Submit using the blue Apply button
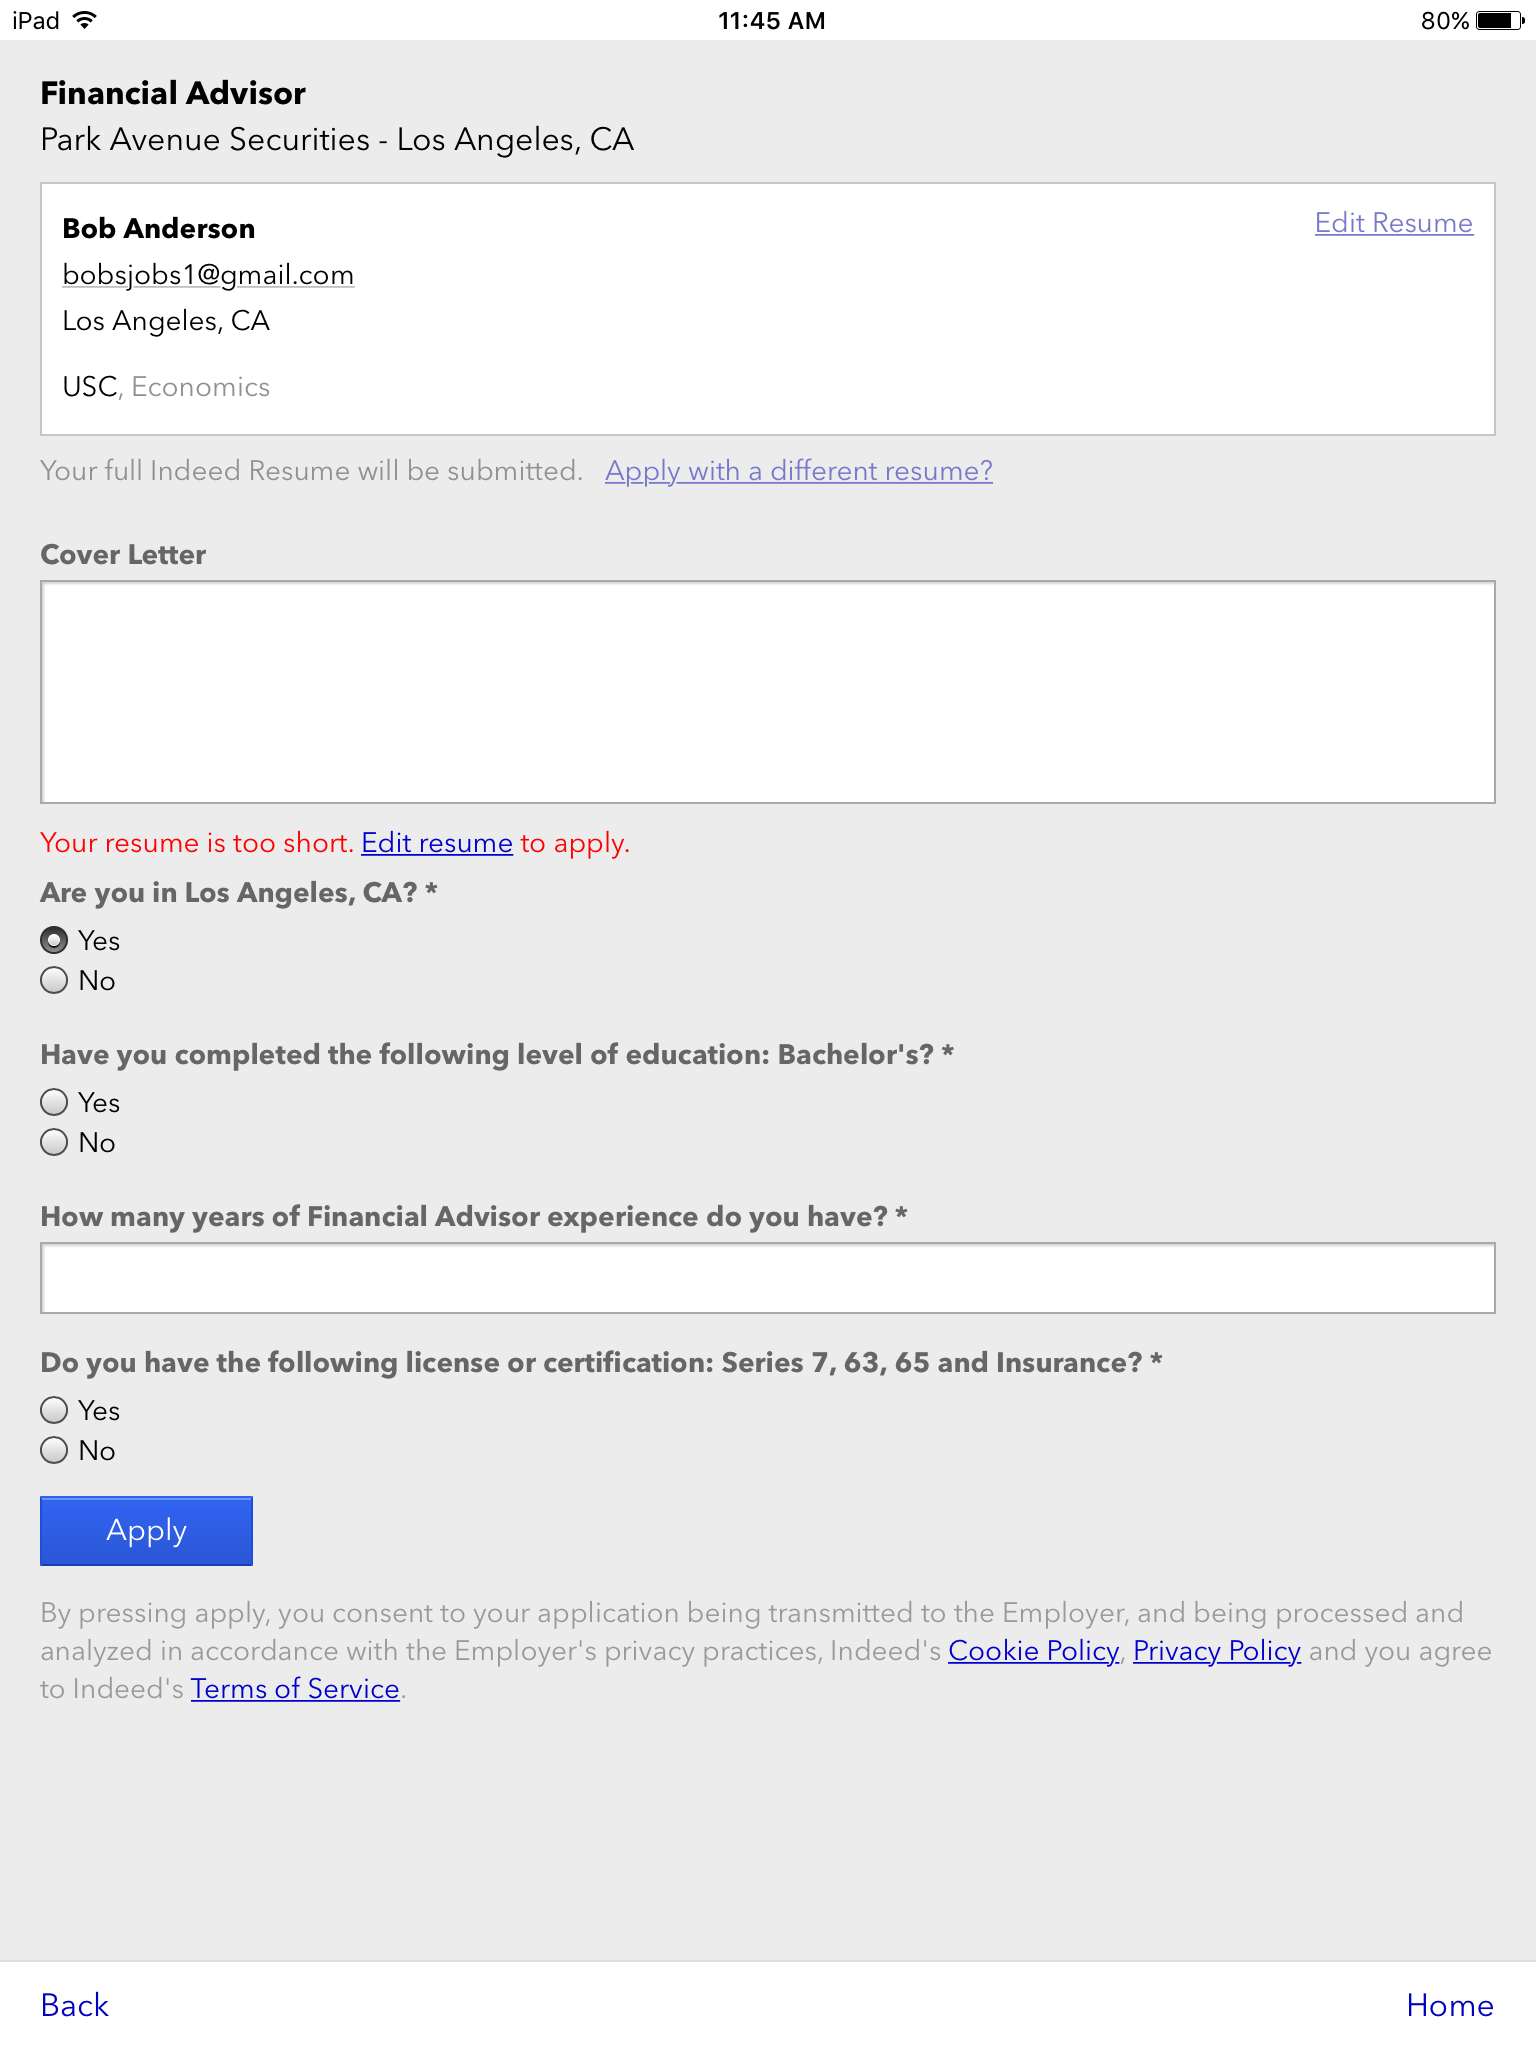Screen dimensions: 1536x2048 pyautogui.click(x=146, y=1531)
